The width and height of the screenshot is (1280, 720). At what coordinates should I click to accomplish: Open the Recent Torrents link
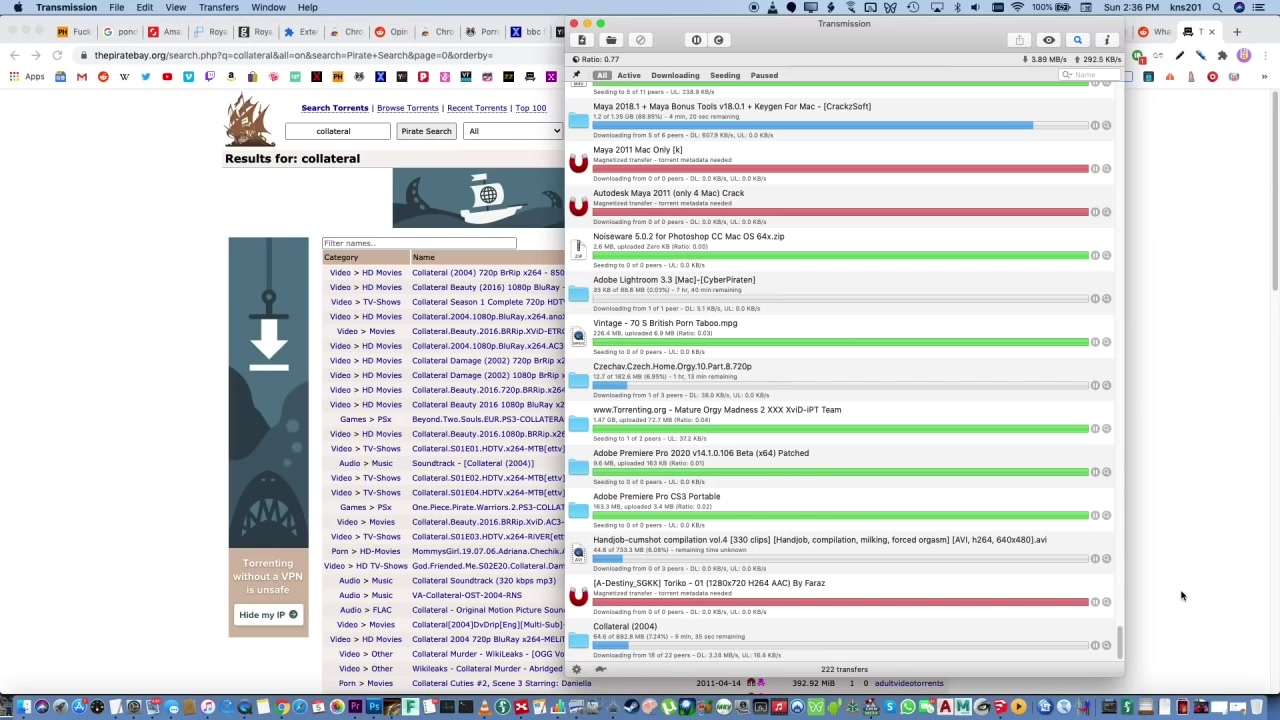pyautogui.click(x=477, y=108)
